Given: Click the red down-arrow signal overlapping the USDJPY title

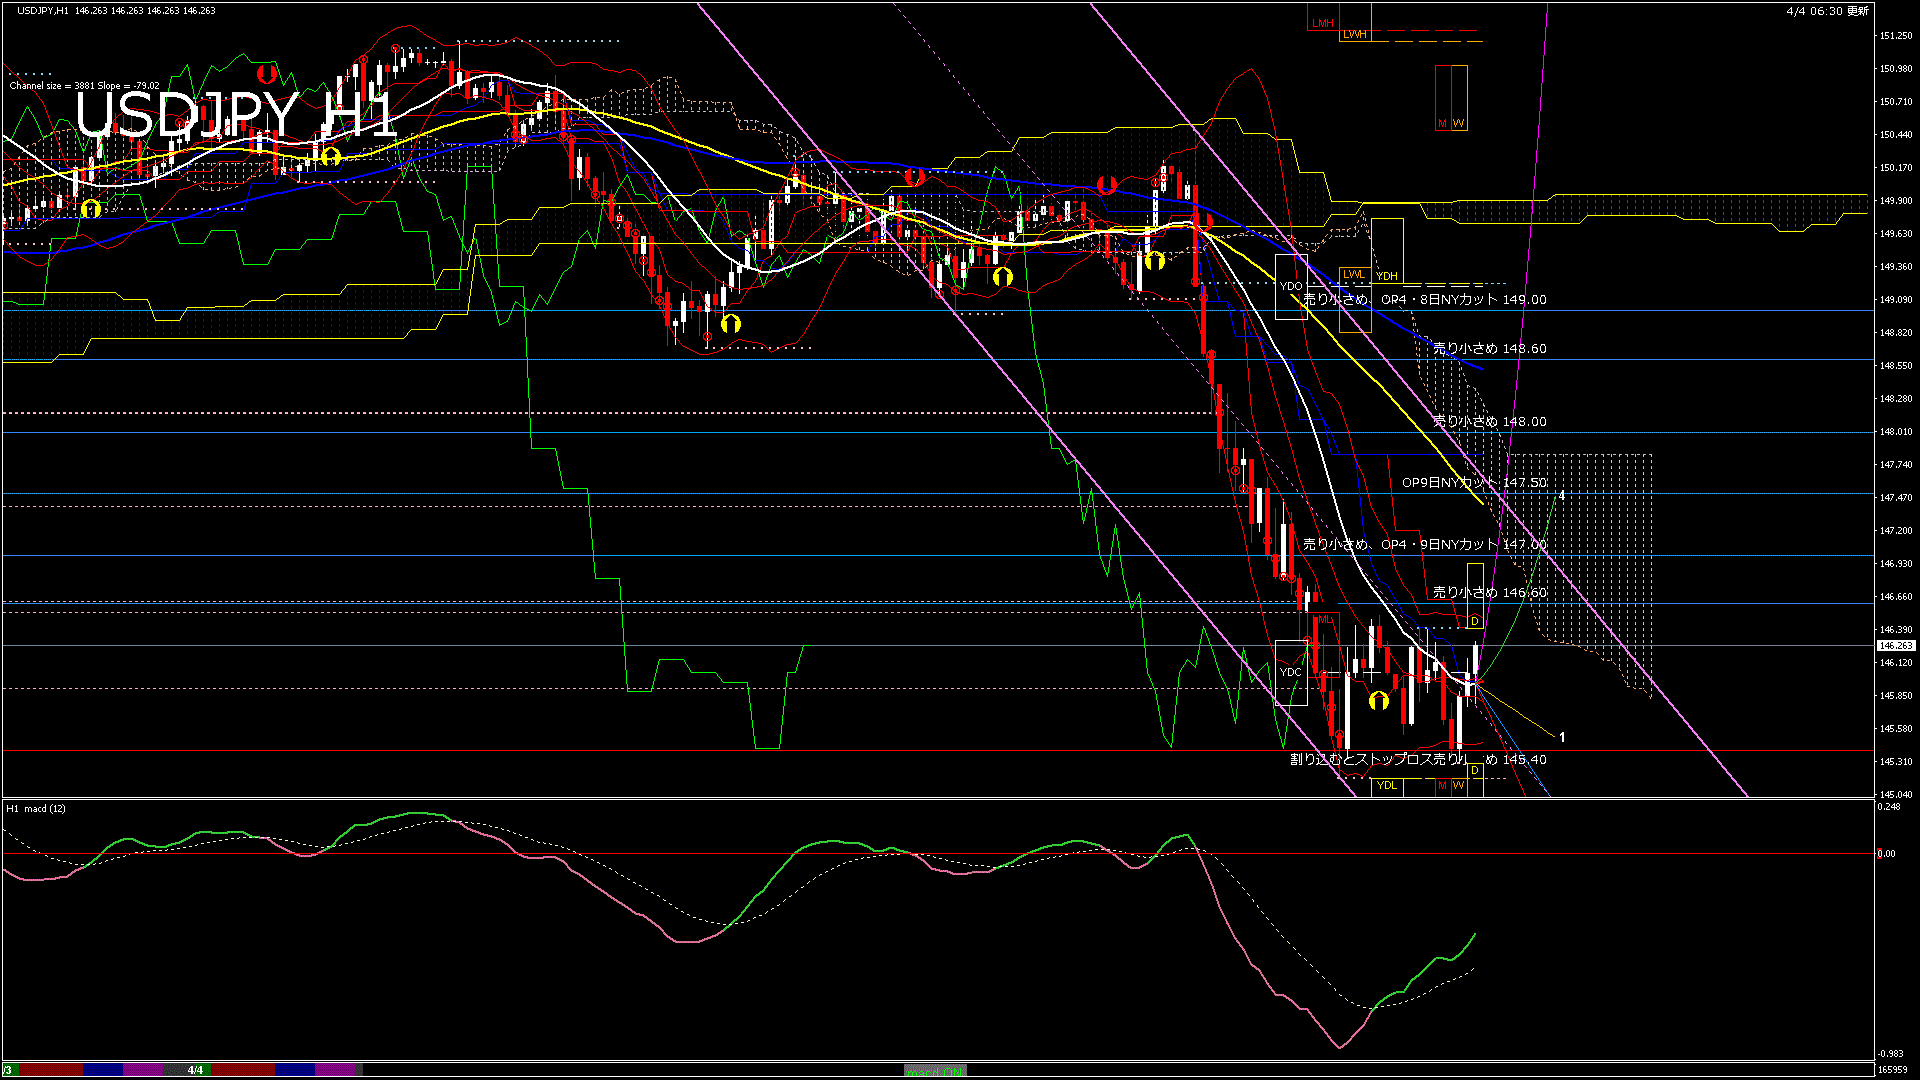Looking at the screenshot, I should (x=265, y=74).
